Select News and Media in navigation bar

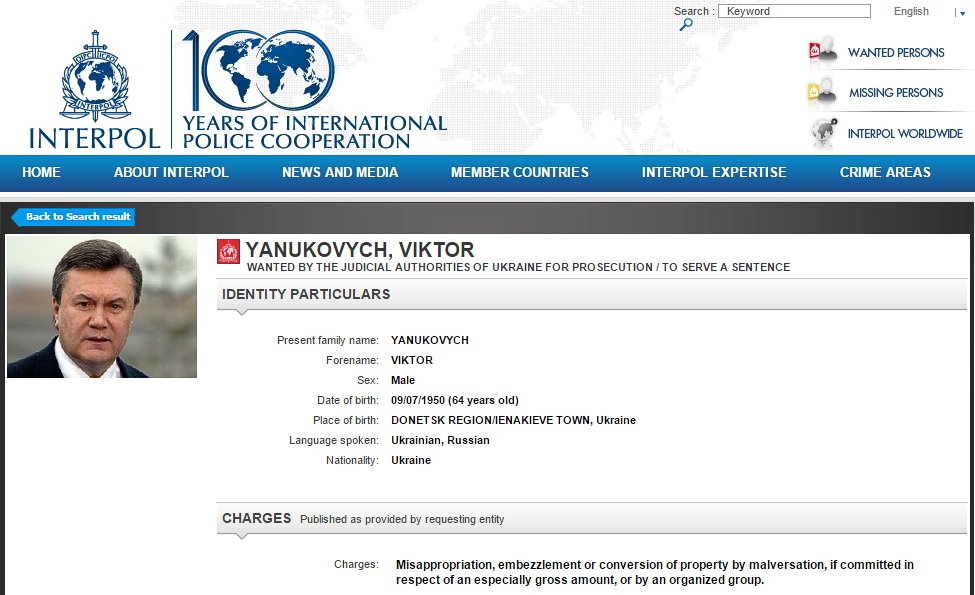(340, 172)
